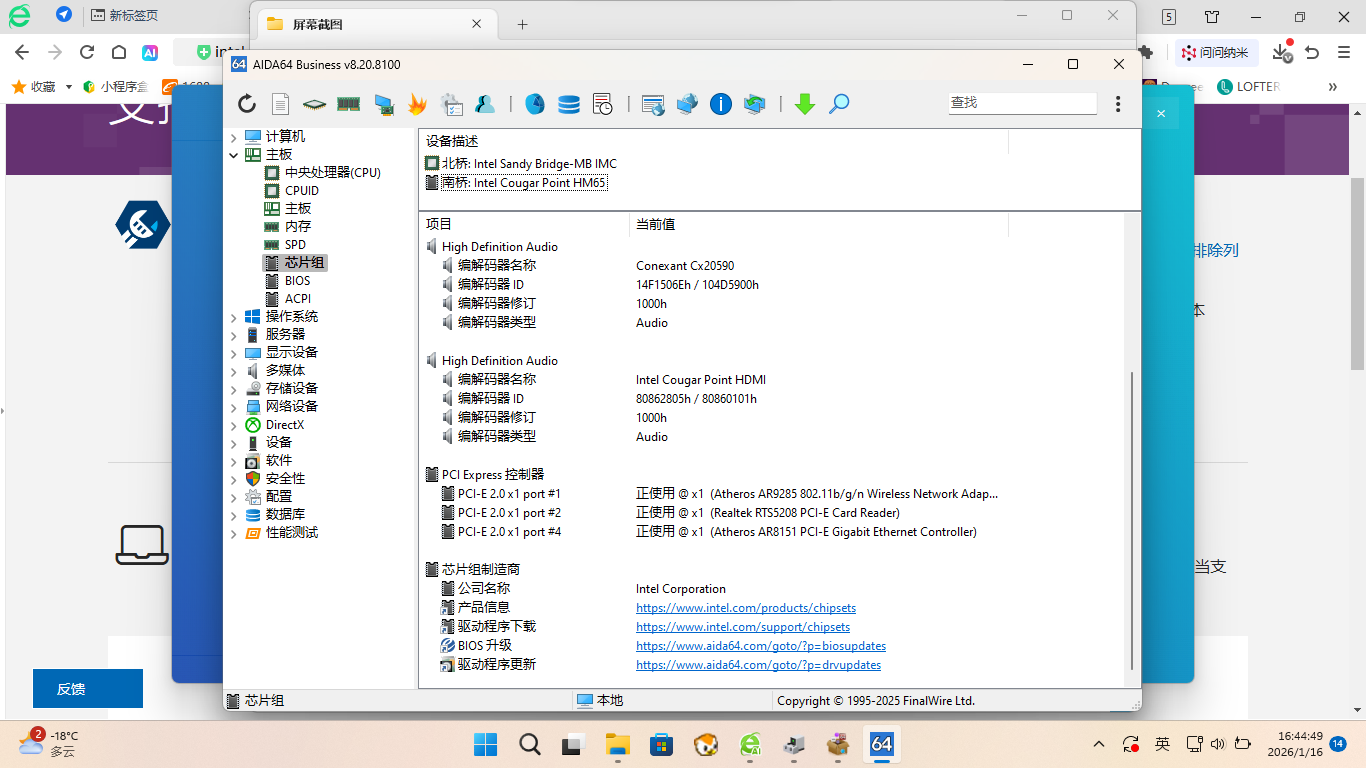Open the drvupdates link
Screen dimensions: 1366x768
tap(758, 665)
